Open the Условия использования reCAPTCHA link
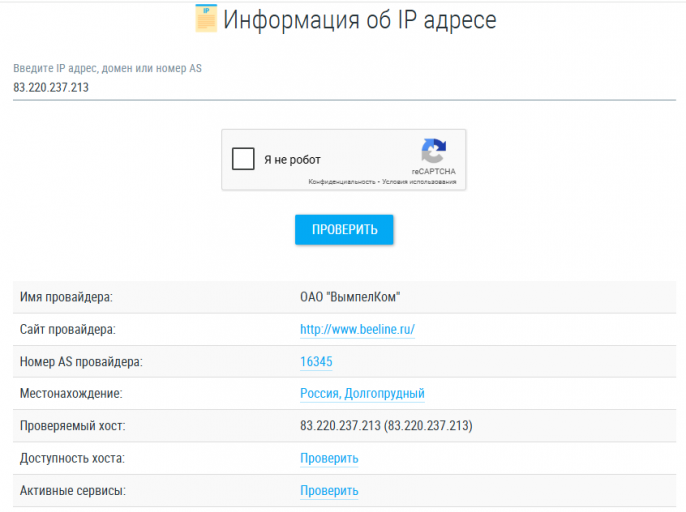 point(419,182)
